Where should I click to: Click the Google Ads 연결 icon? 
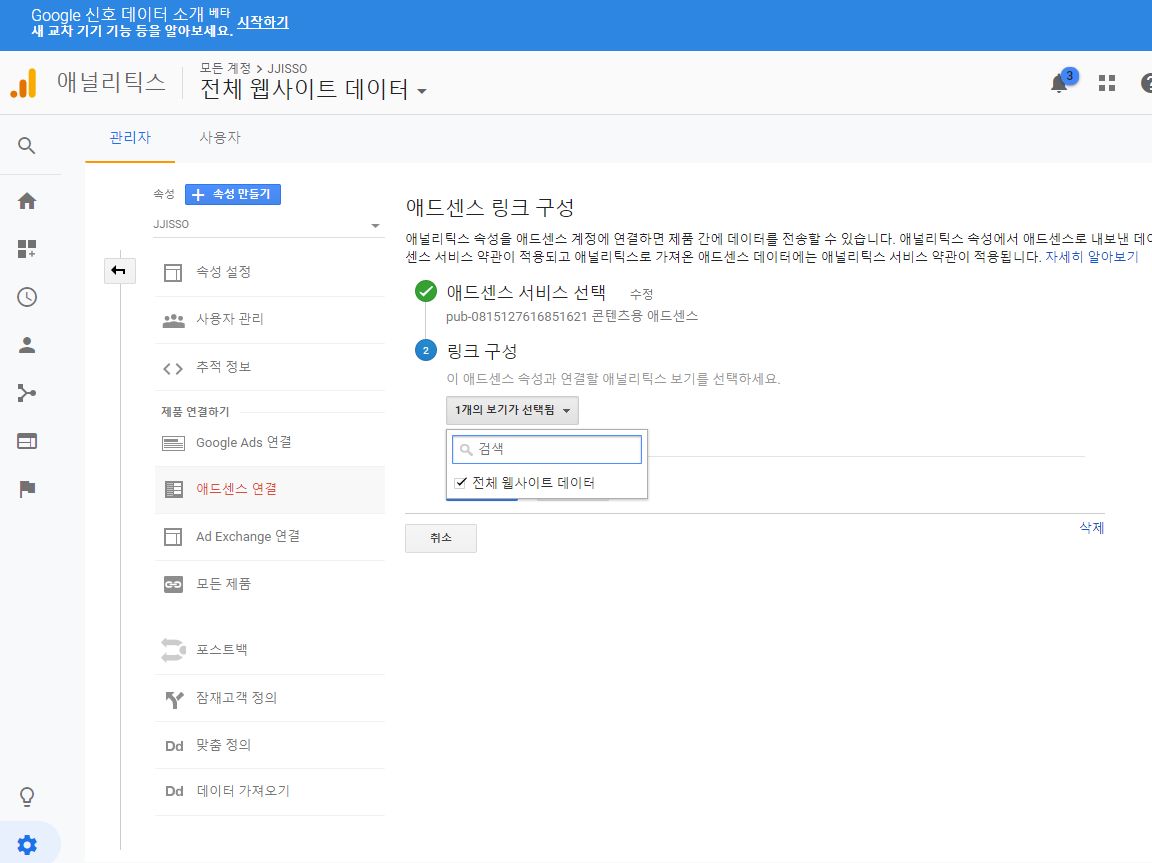pyautogui.click(x=173, y=443)
